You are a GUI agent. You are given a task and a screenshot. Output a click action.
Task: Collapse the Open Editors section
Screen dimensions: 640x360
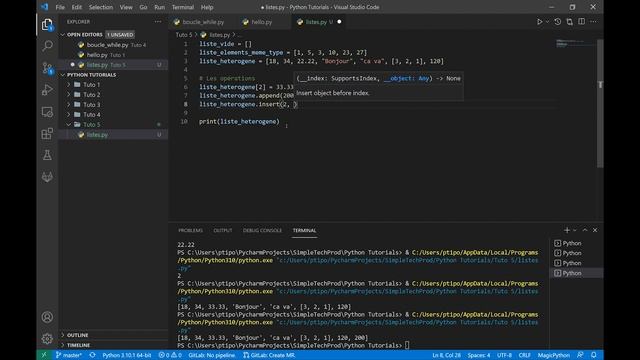(84, 35)
